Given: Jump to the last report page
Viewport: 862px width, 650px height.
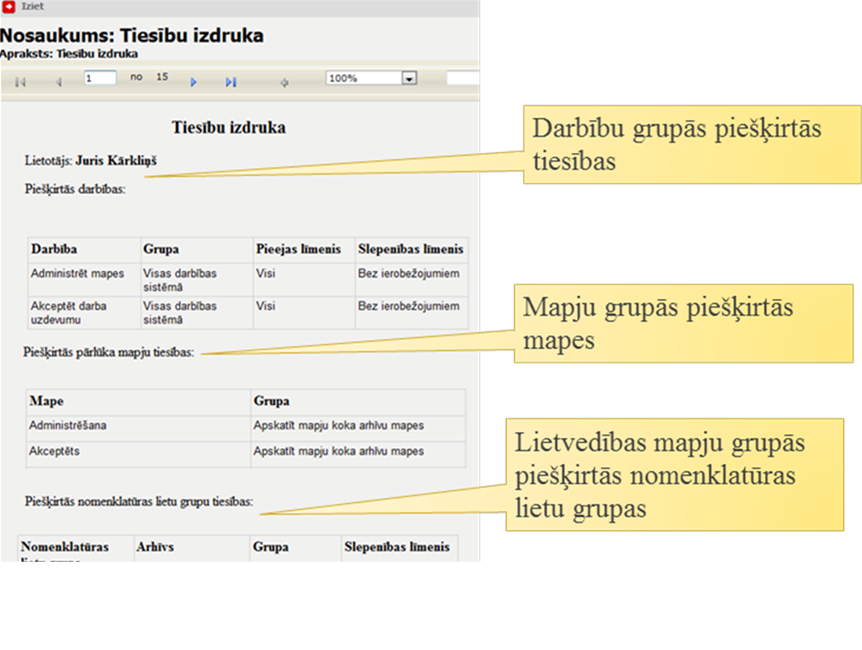Looking at the screenshot, I should 230,82.
